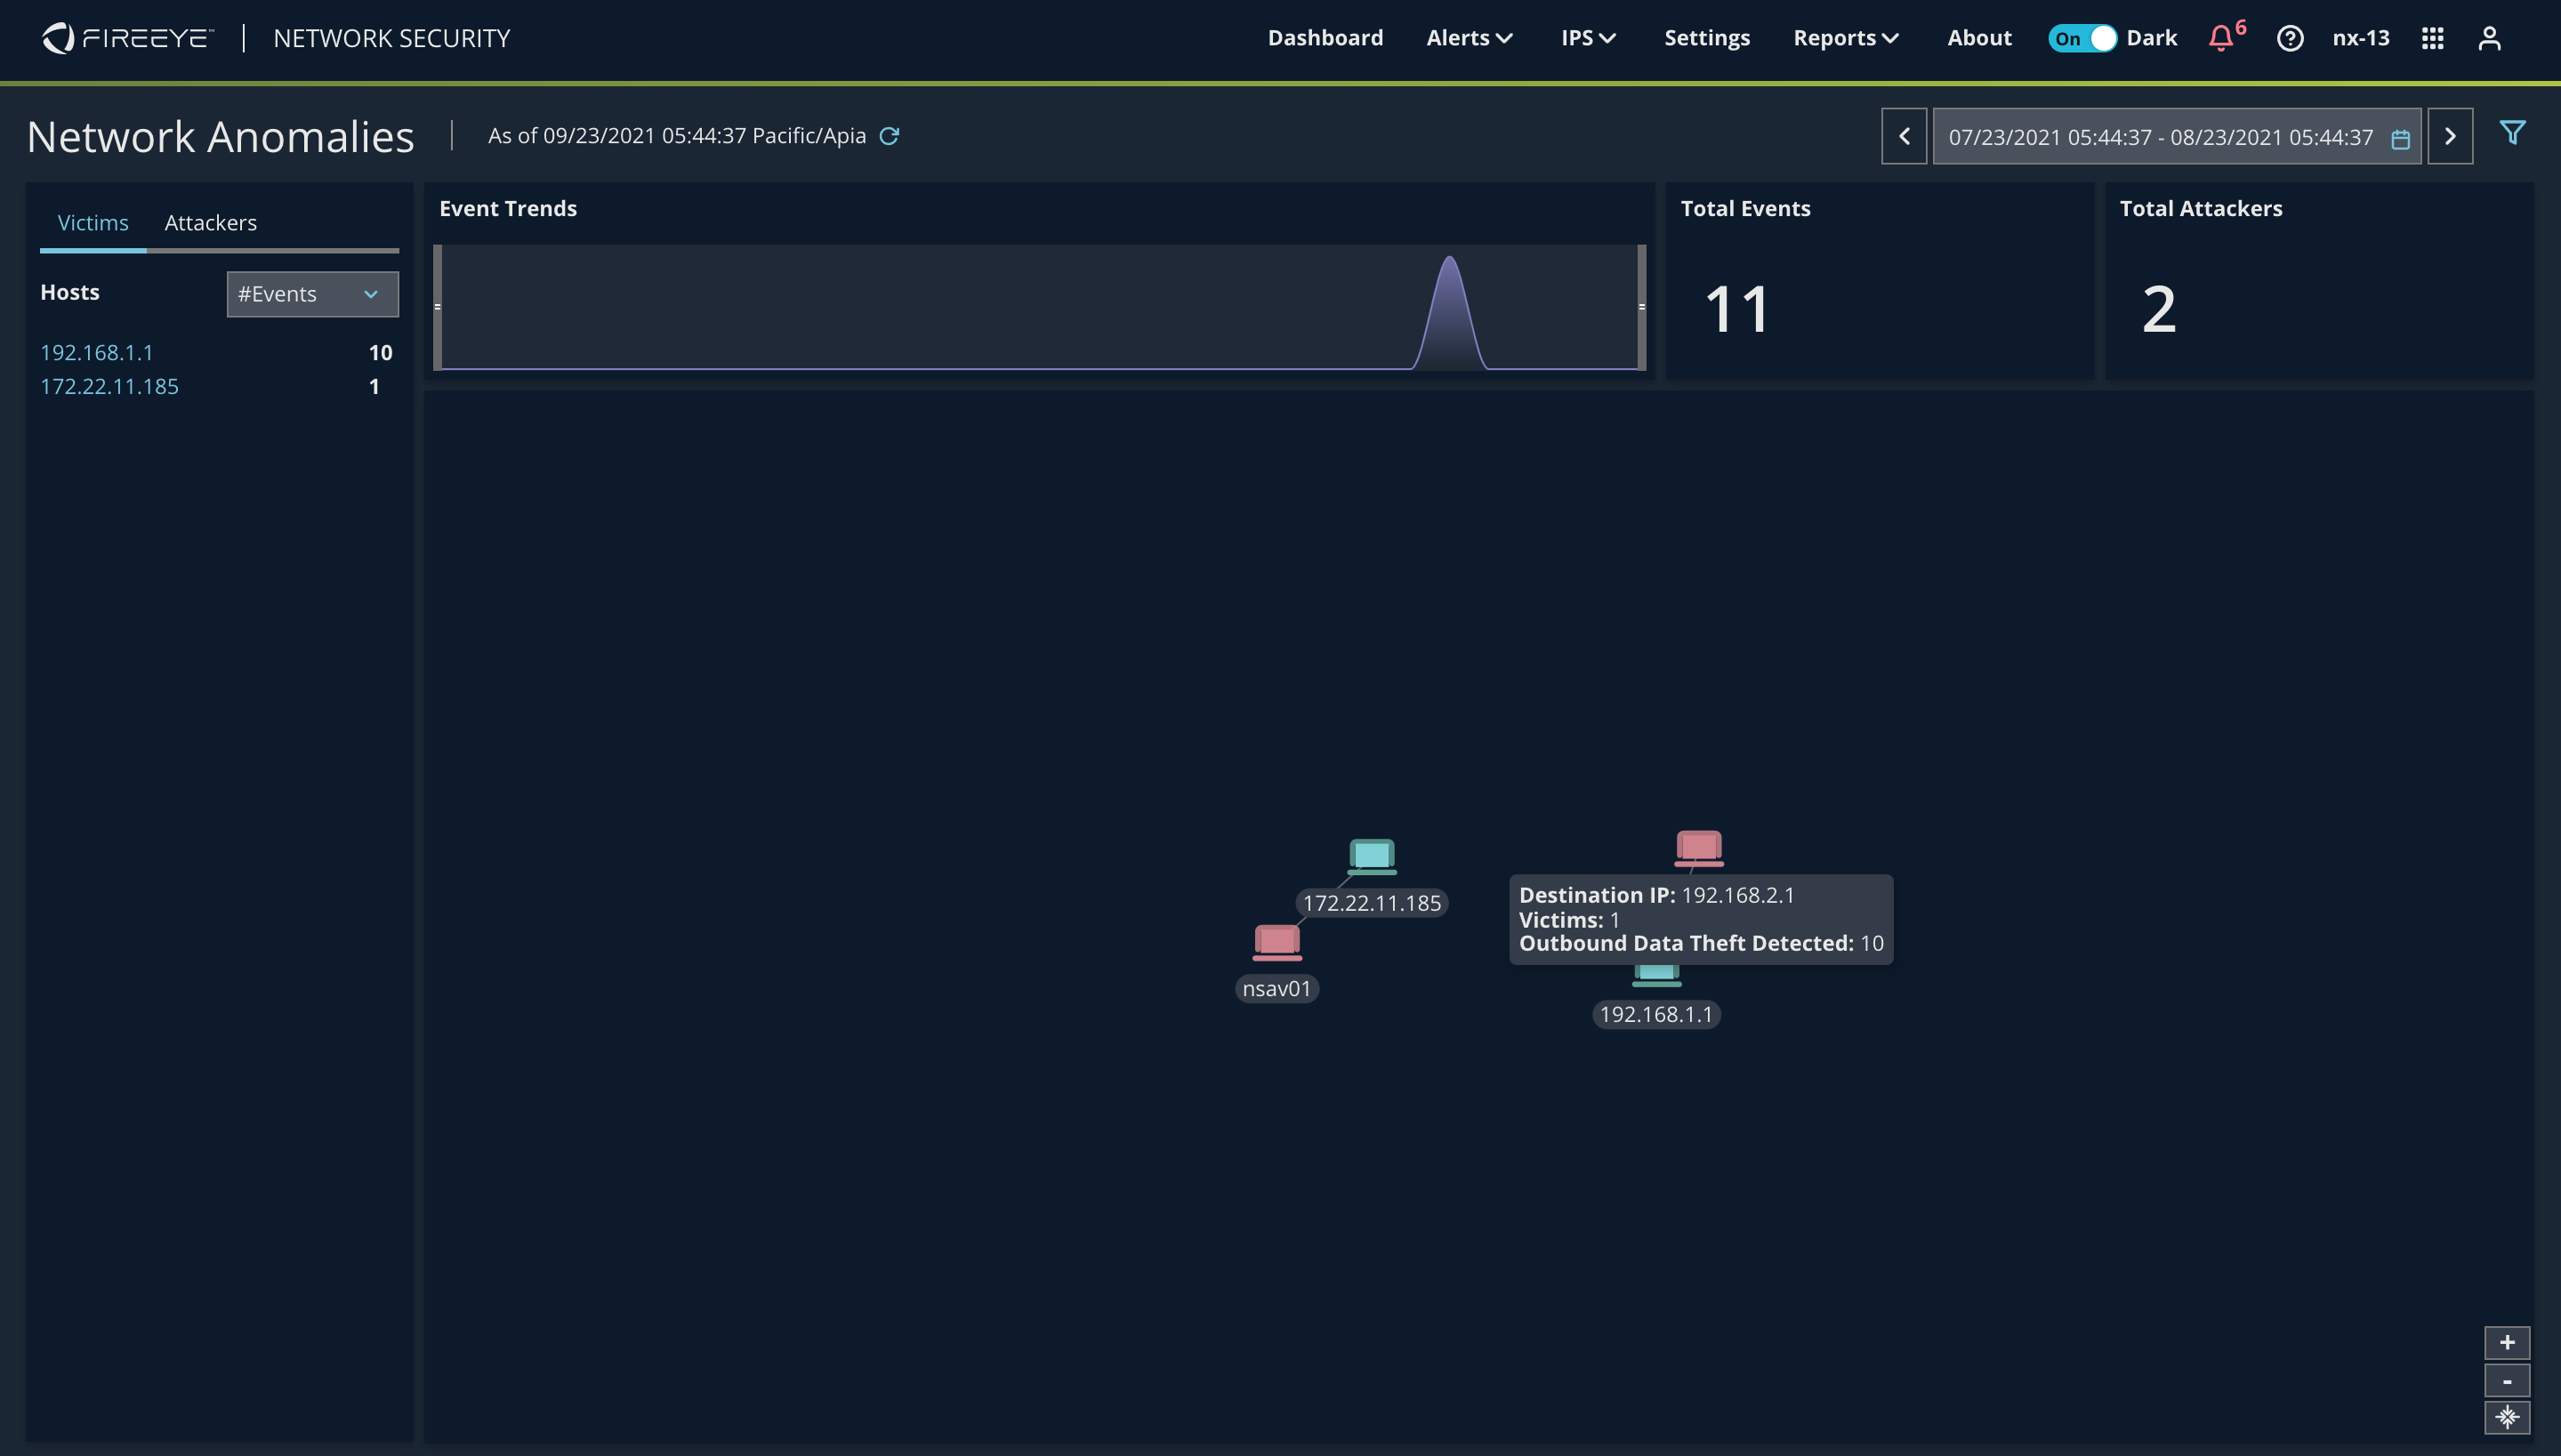2561x1456 pixels.
Task: Expand the Reports menu
Action: [1846, 38]
